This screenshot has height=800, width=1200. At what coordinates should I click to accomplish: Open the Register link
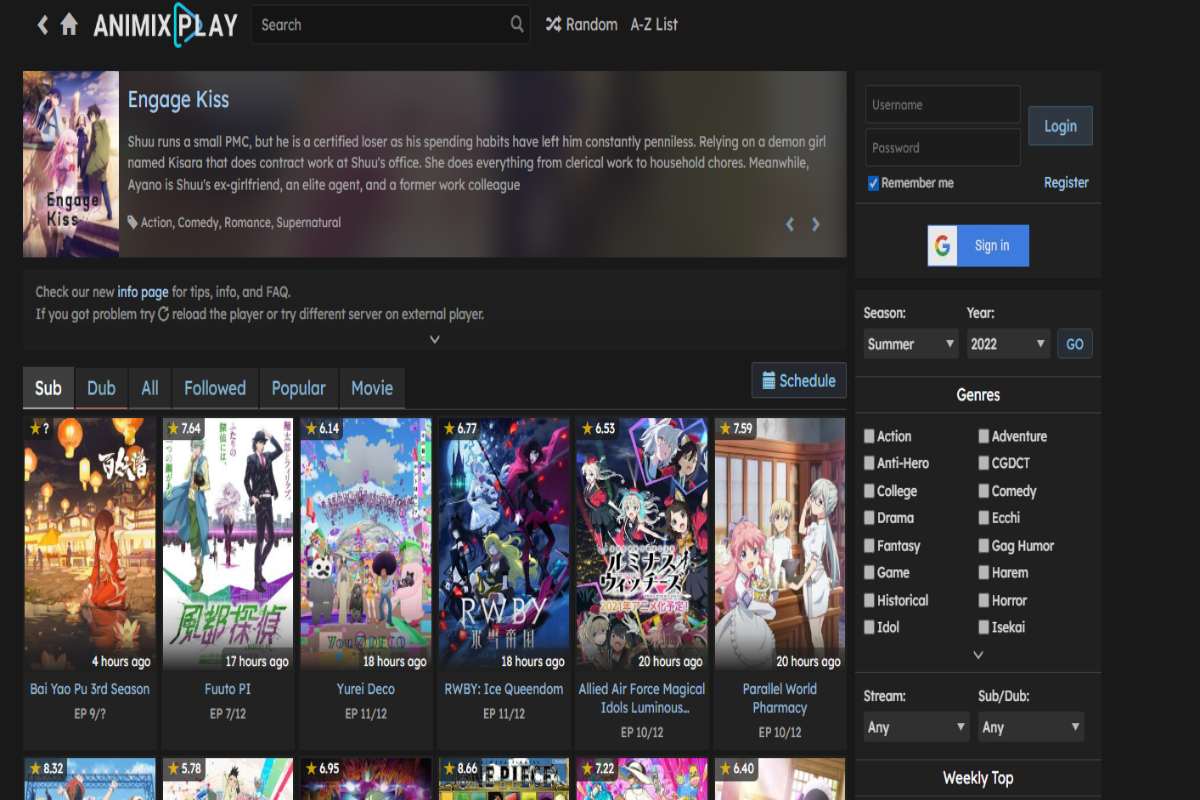click(1066, 183)
